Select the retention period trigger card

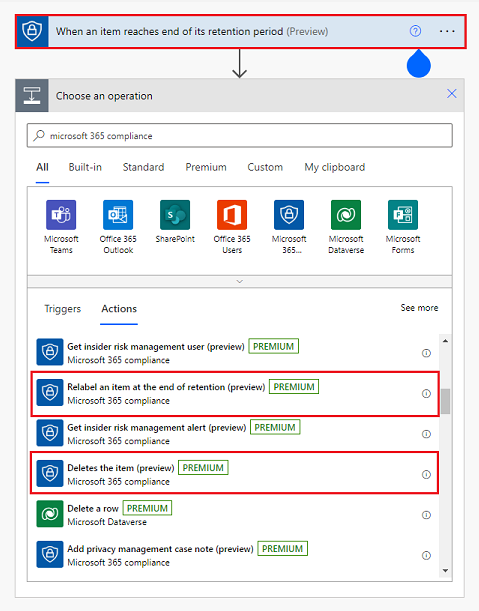point(240,32)
